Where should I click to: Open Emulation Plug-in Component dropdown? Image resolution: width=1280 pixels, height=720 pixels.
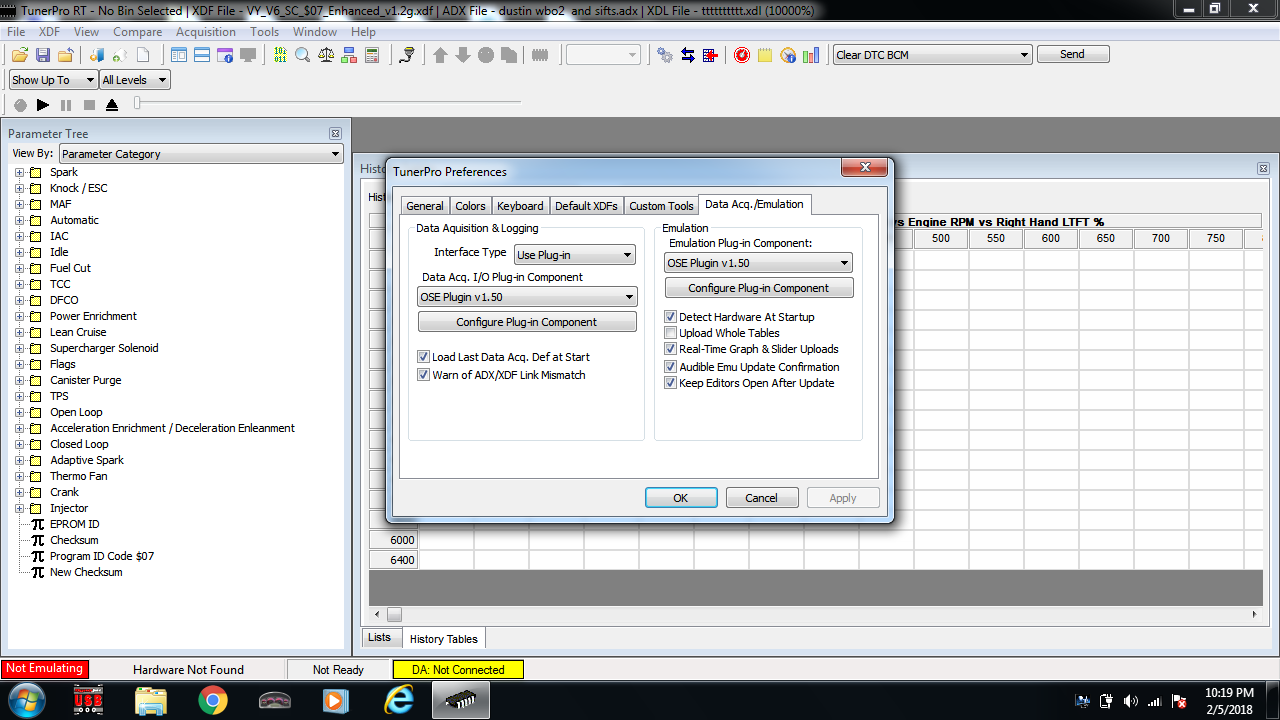(758, 263)
